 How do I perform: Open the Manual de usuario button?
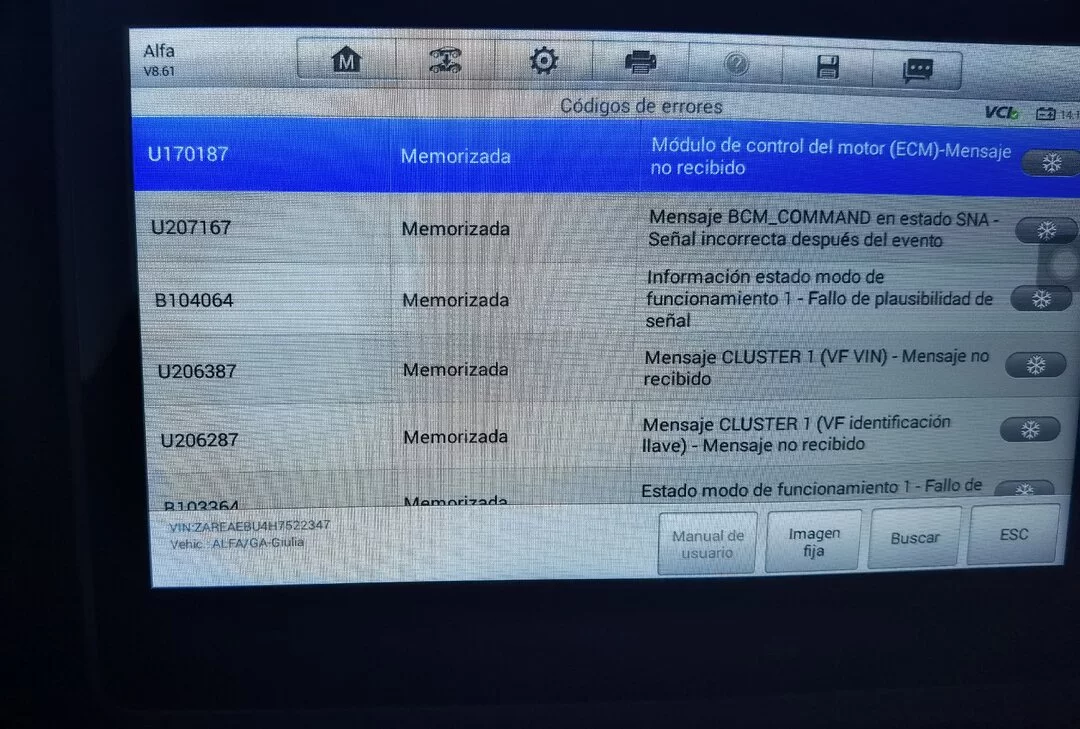[x=707, y=544]
